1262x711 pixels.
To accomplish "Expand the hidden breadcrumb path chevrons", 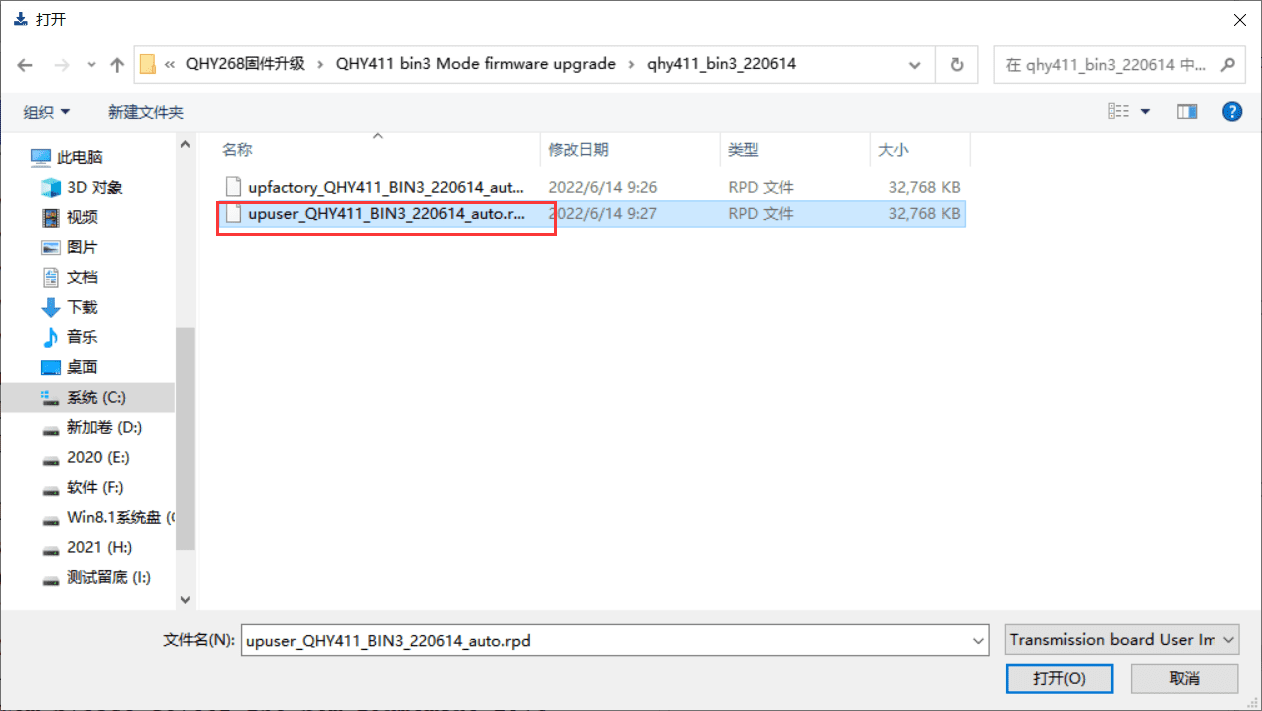I will click(170, 64).
